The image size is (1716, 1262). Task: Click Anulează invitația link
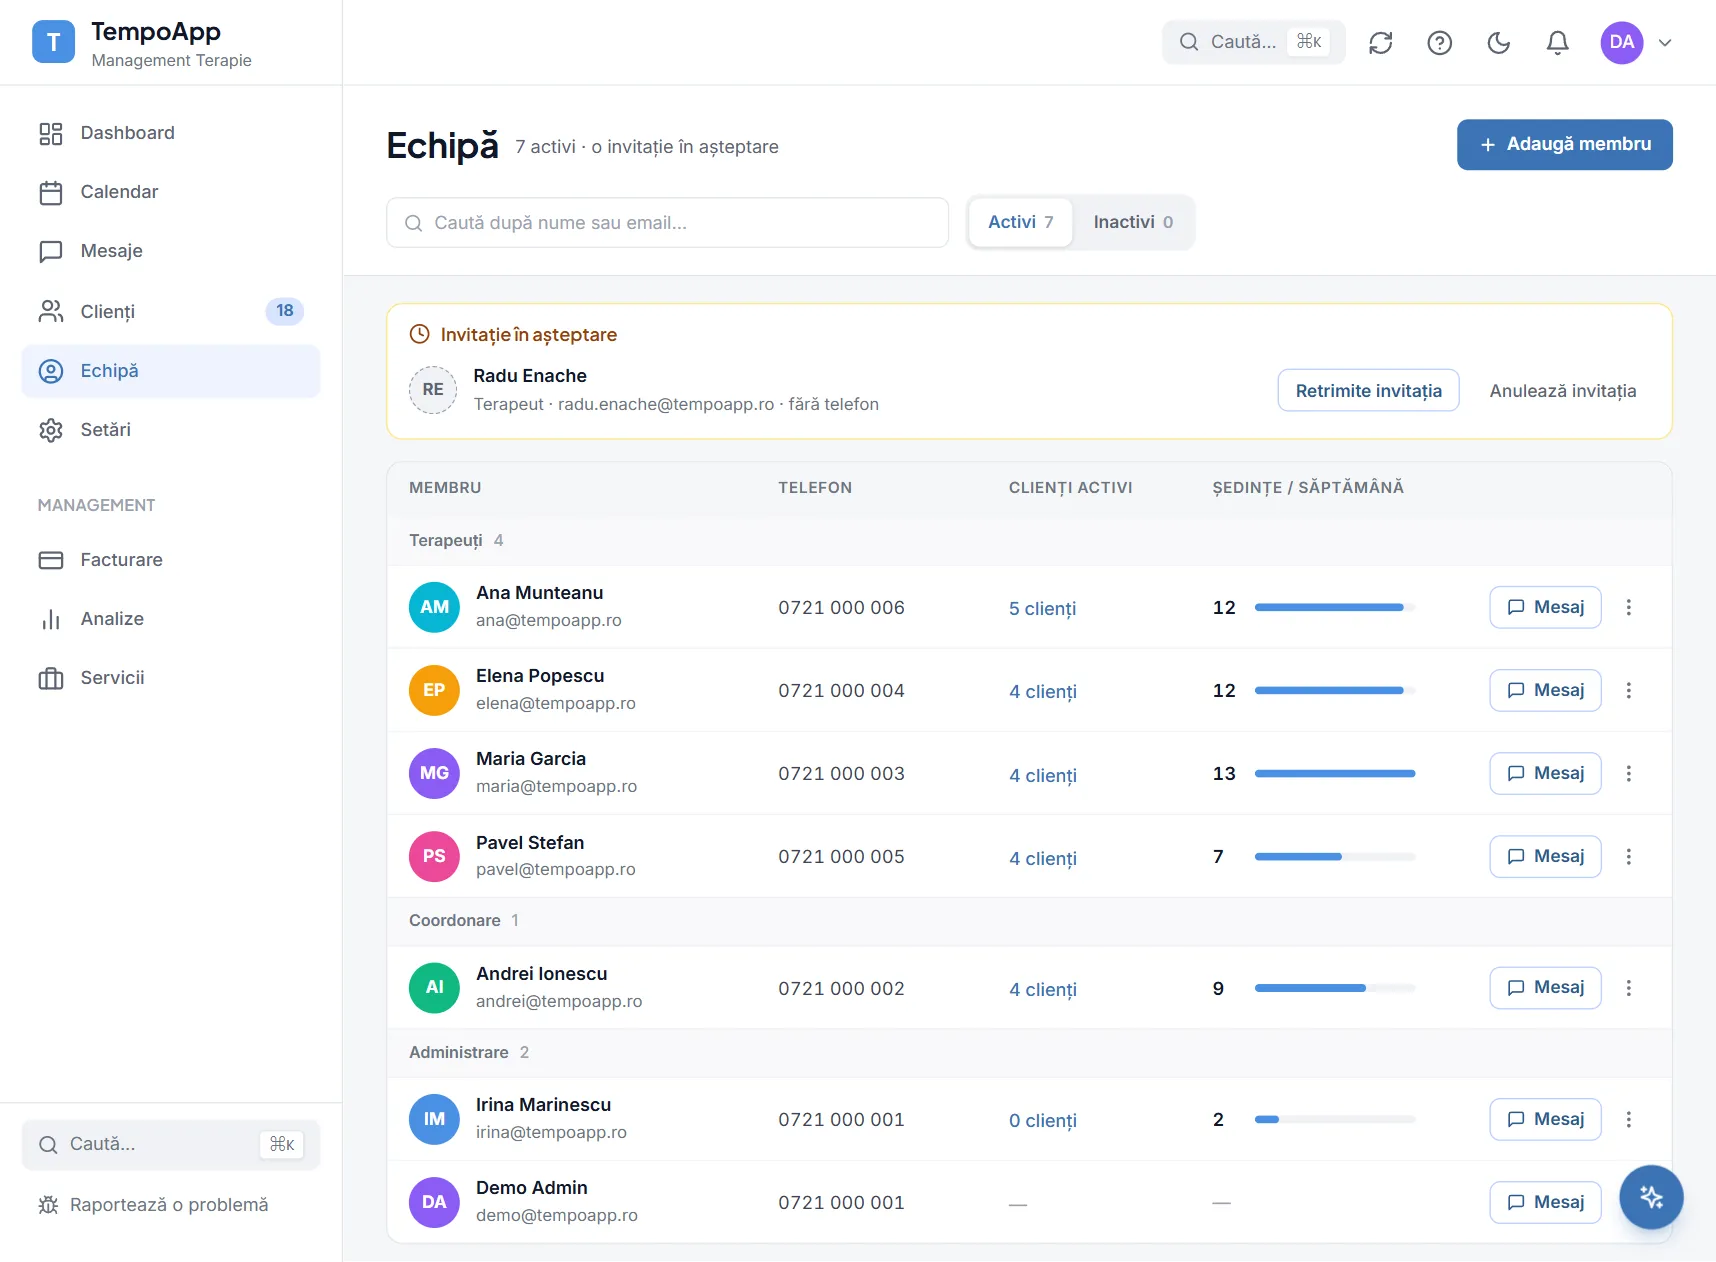[1563, 391]
